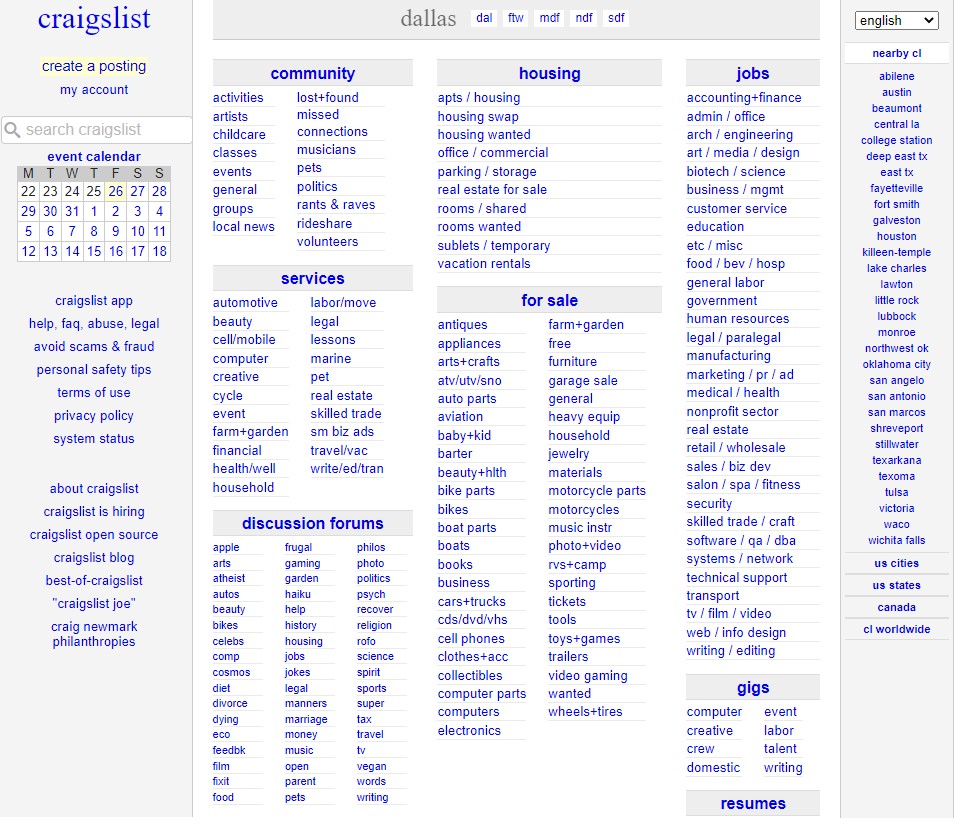Open the housing section header
Viewport: 967px width, 833px height.
click(x=549, y=73)
